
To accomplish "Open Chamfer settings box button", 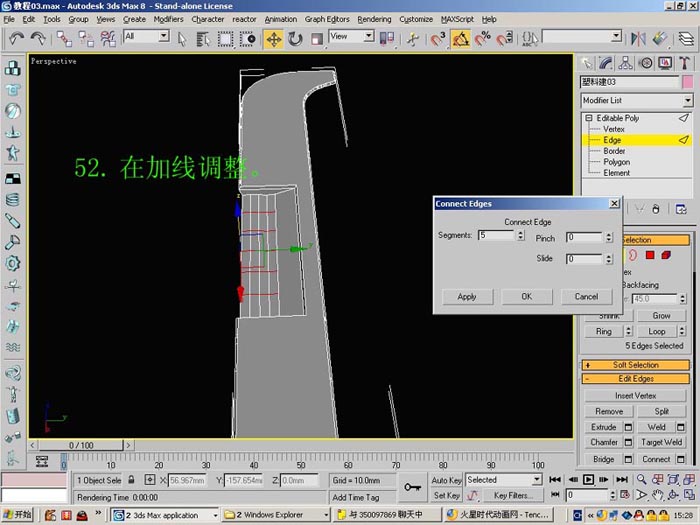I will pos(628,442).
